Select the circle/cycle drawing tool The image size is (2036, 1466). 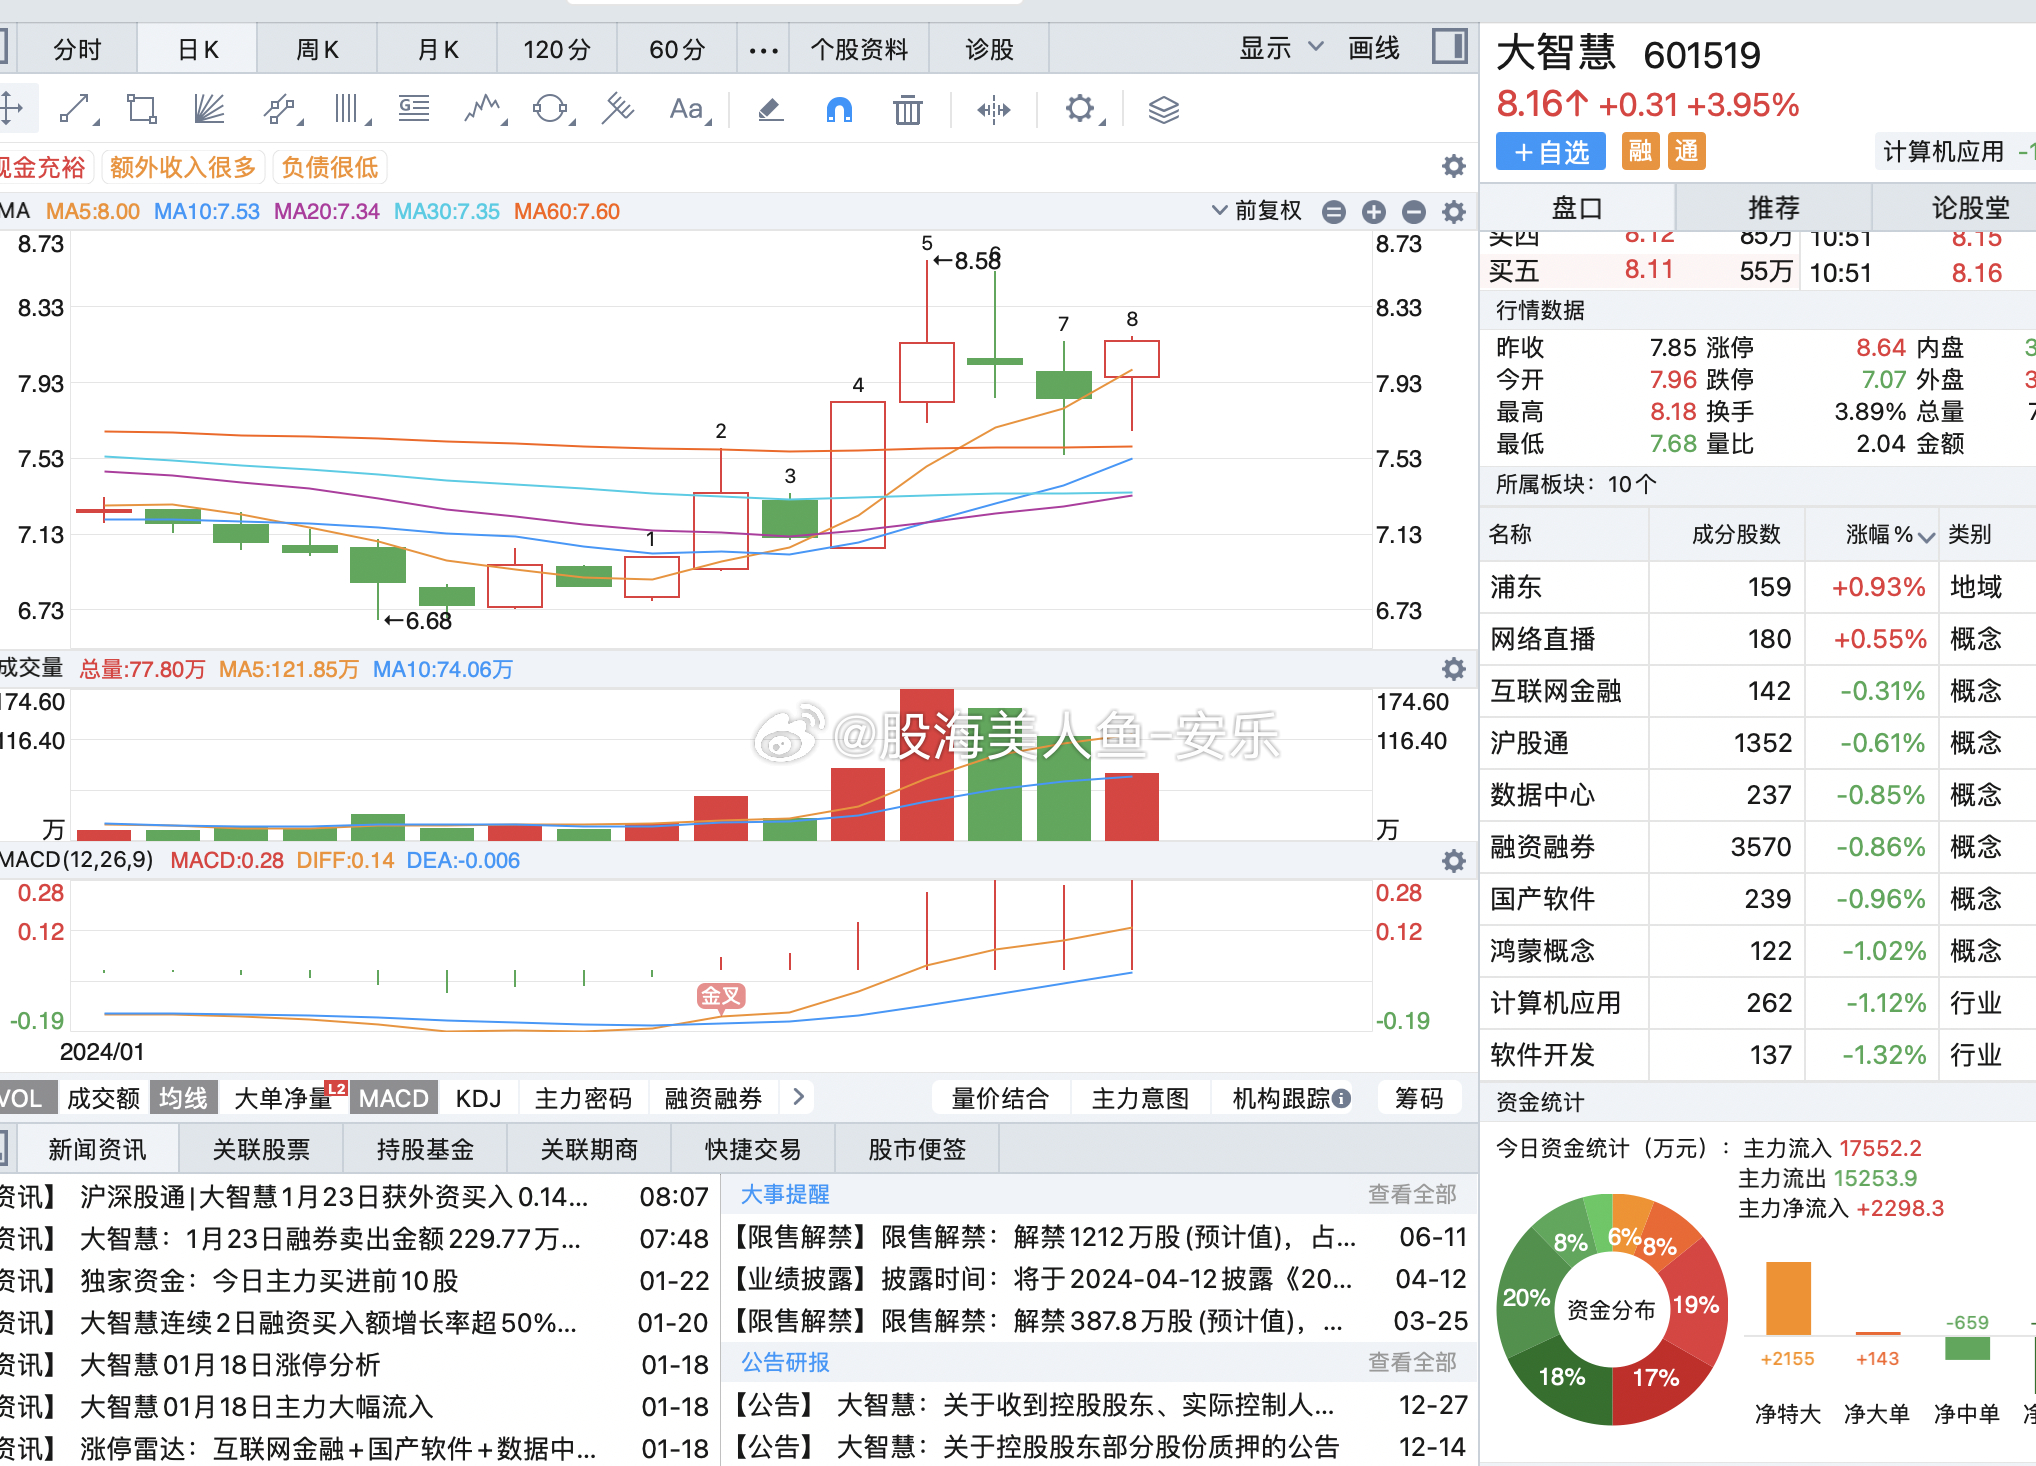tap(551, 108)
